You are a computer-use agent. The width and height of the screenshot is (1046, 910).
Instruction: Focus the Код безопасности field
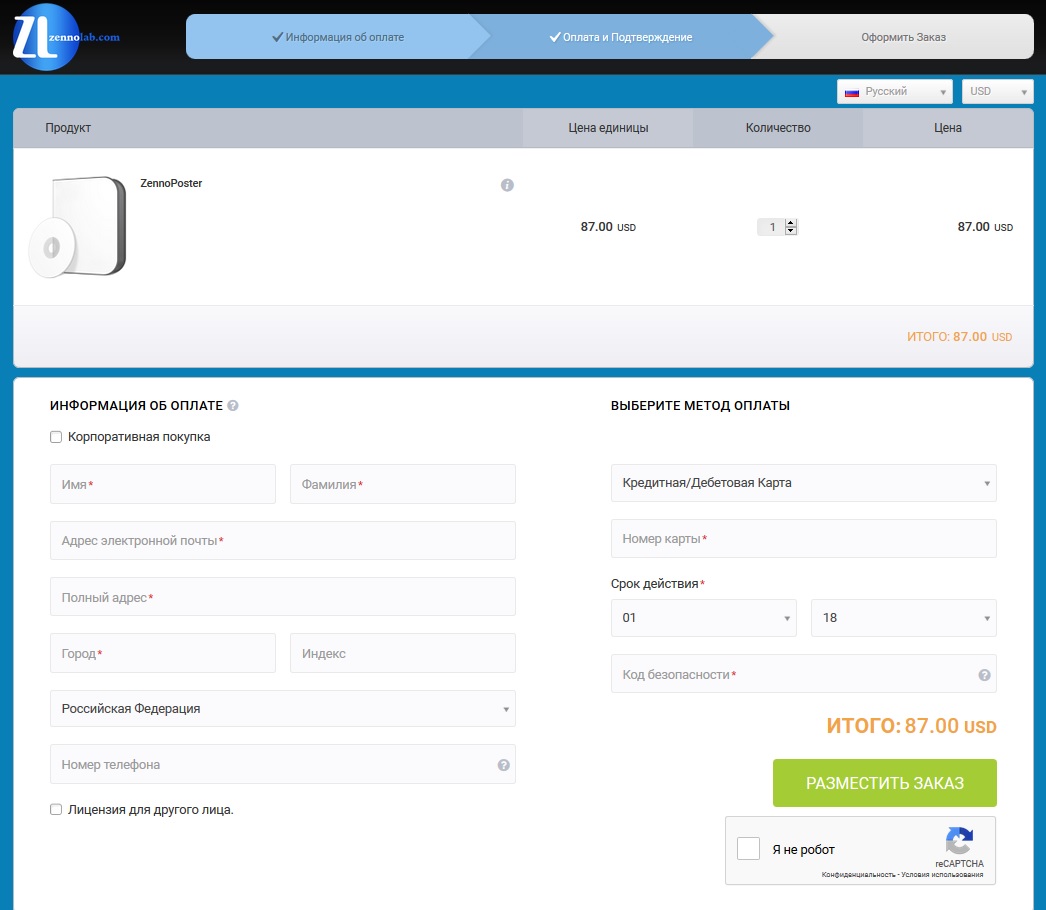[804, 674]
